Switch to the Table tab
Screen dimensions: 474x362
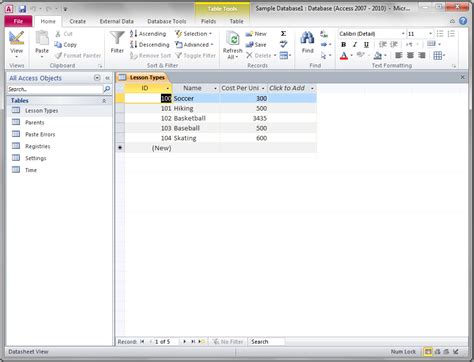[236, 21]
